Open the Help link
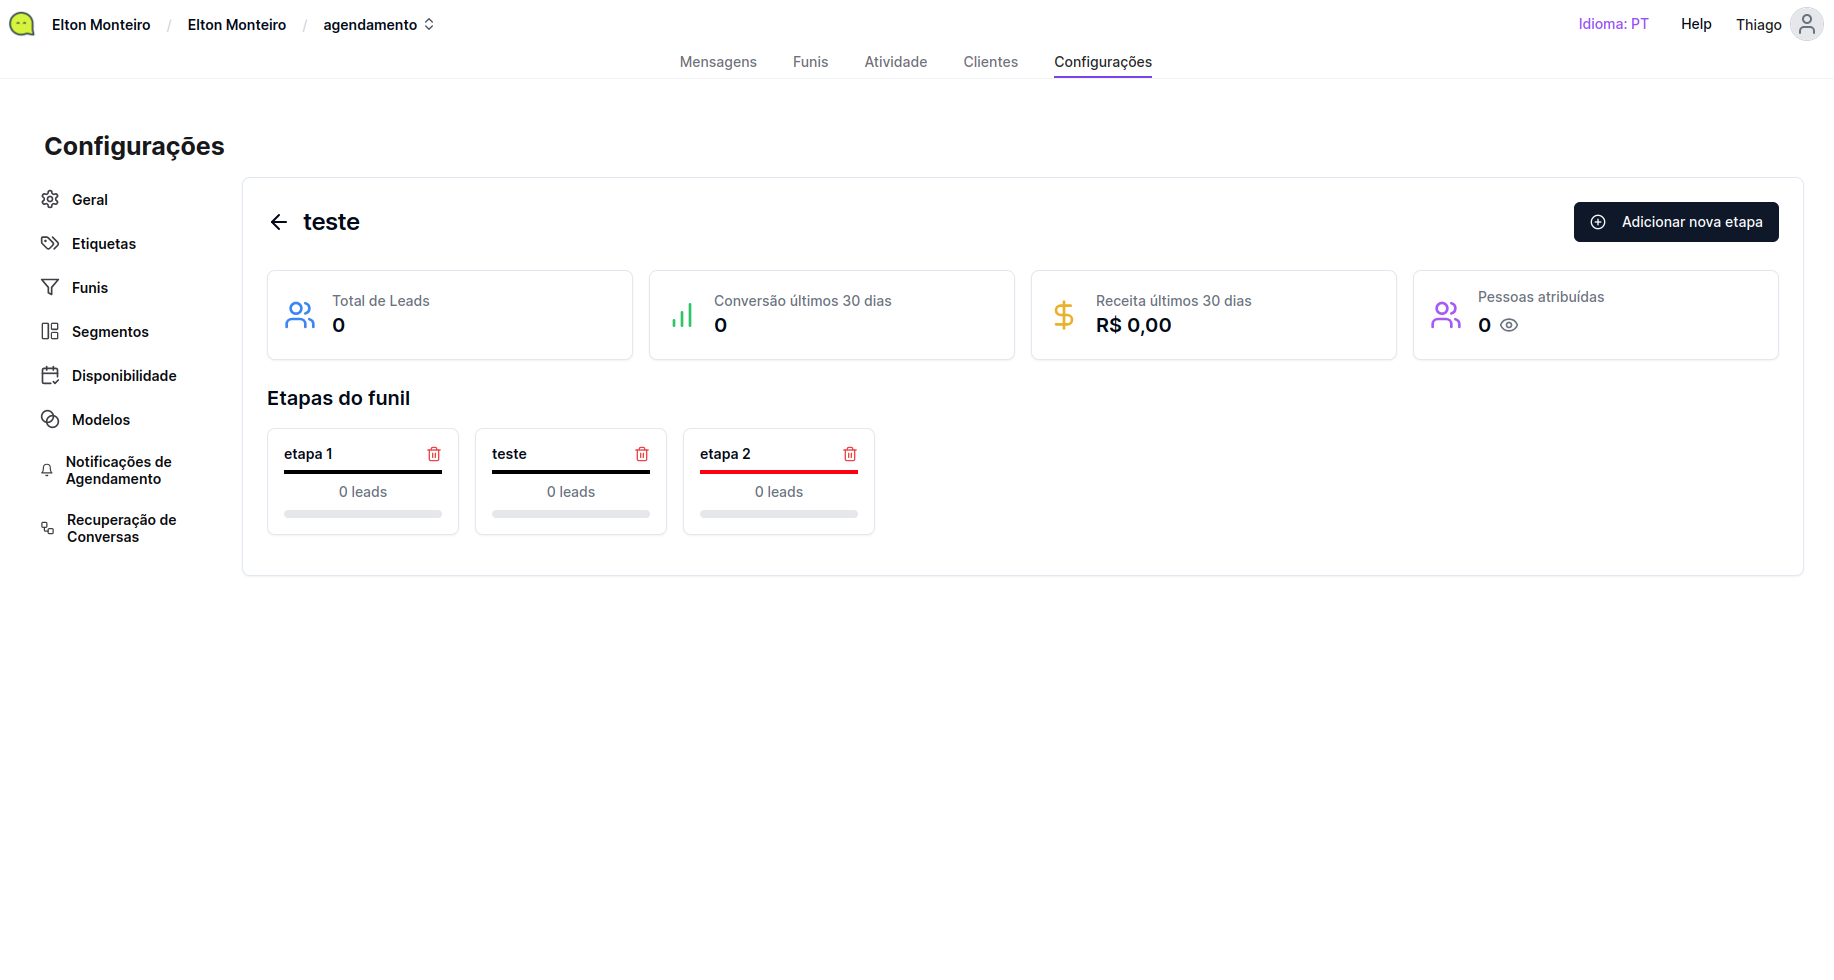 (1696, 24)
